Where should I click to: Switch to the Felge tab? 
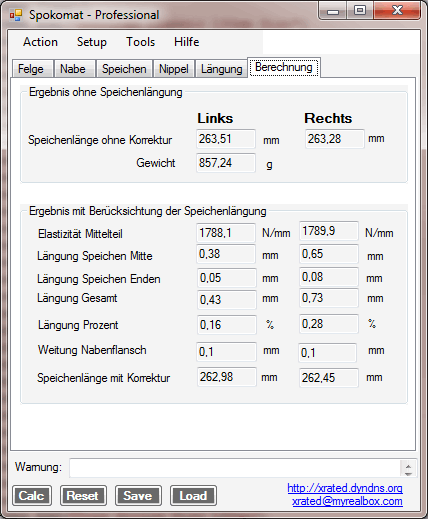32,69
